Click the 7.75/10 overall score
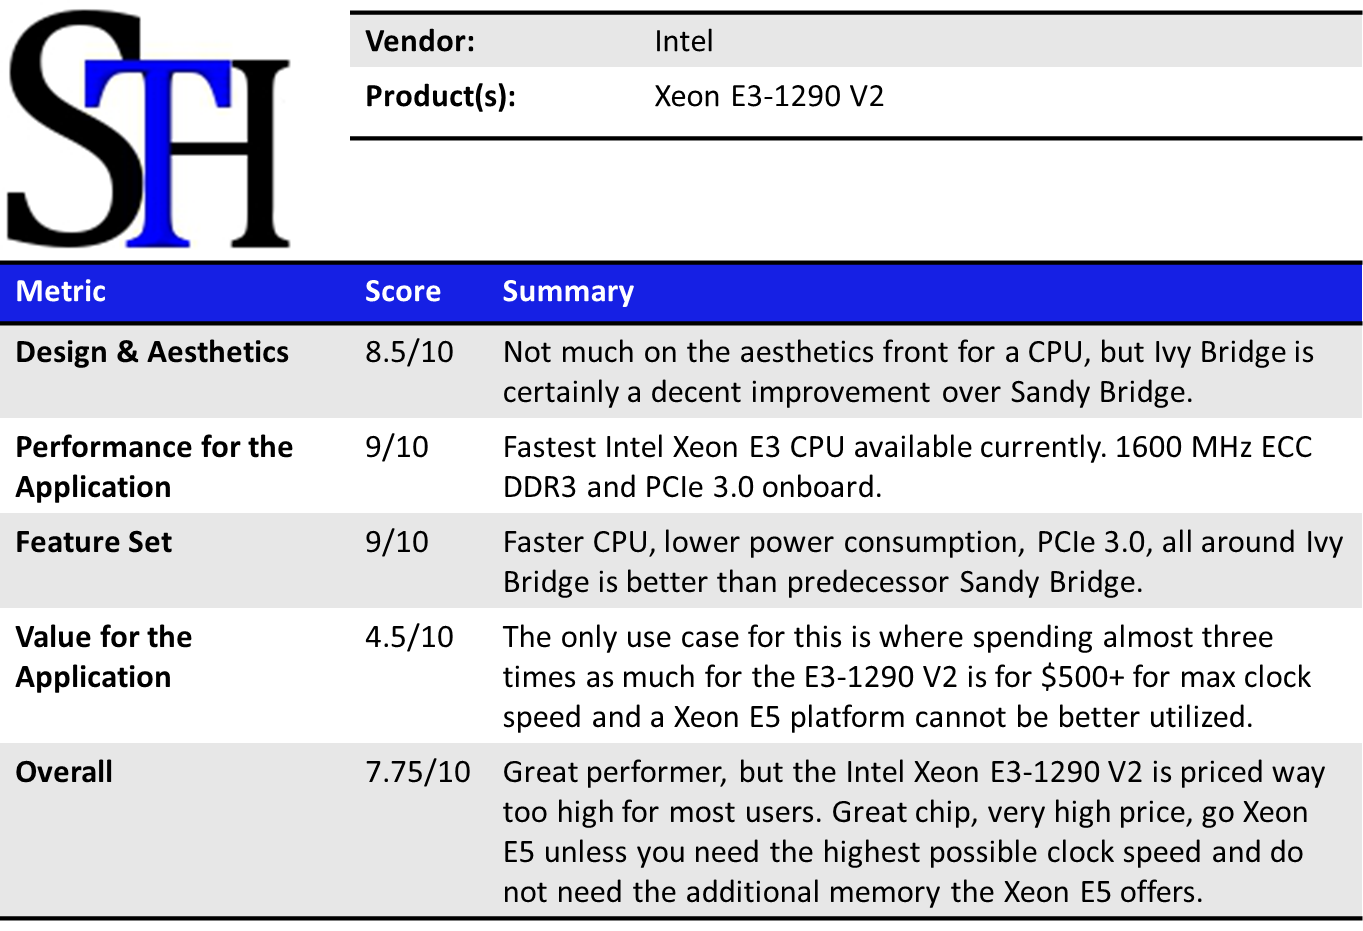The image size is (1363, 931). (417, 772)
